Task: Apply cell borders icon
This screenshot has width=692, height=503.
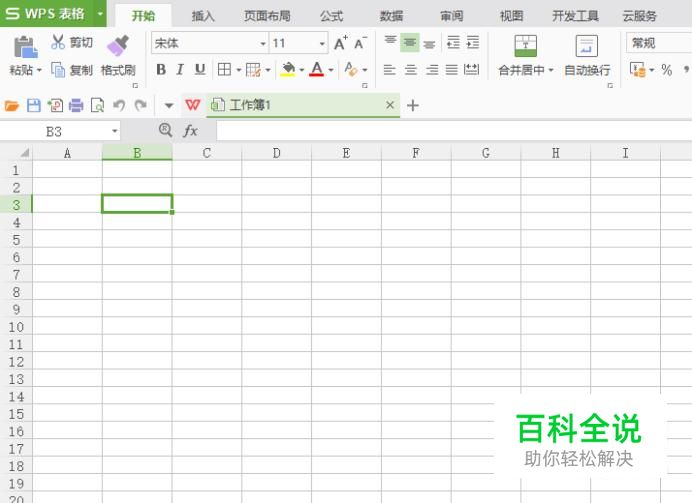Action: (x=224, y=69)
